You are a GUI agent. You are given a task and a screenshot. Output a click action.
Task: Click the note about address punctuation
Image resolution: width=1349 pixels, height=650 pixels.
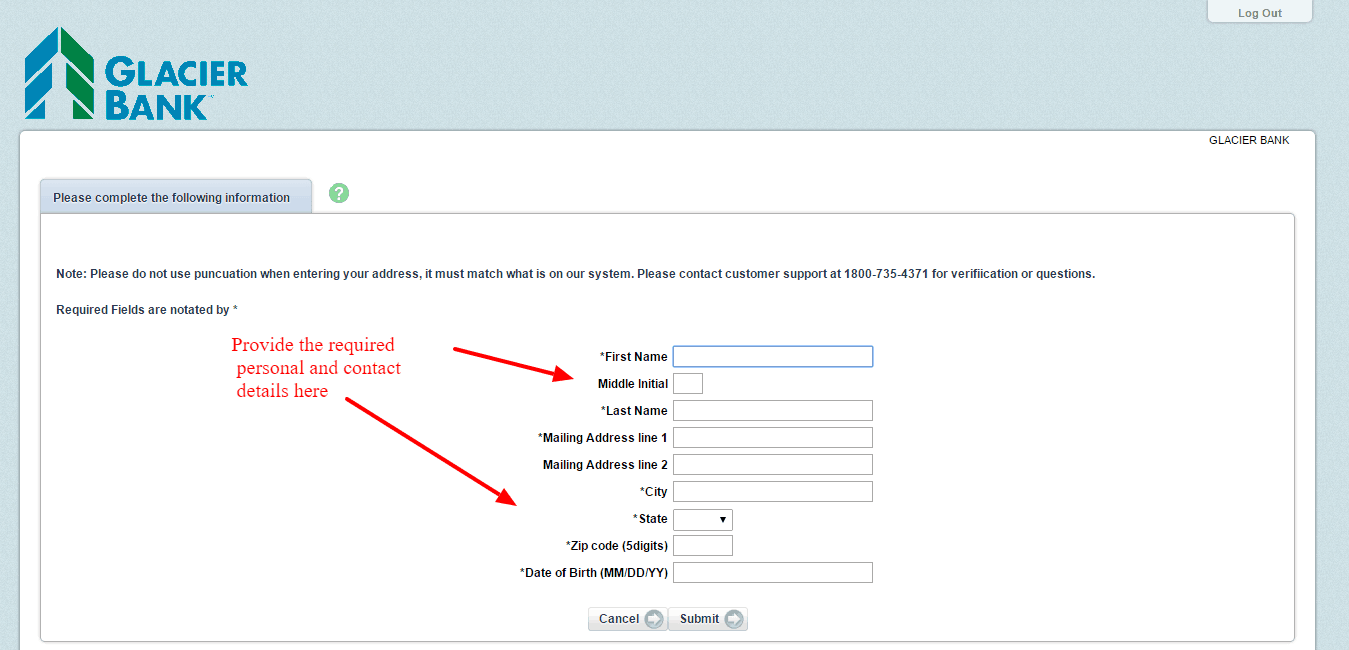(576, 274)
